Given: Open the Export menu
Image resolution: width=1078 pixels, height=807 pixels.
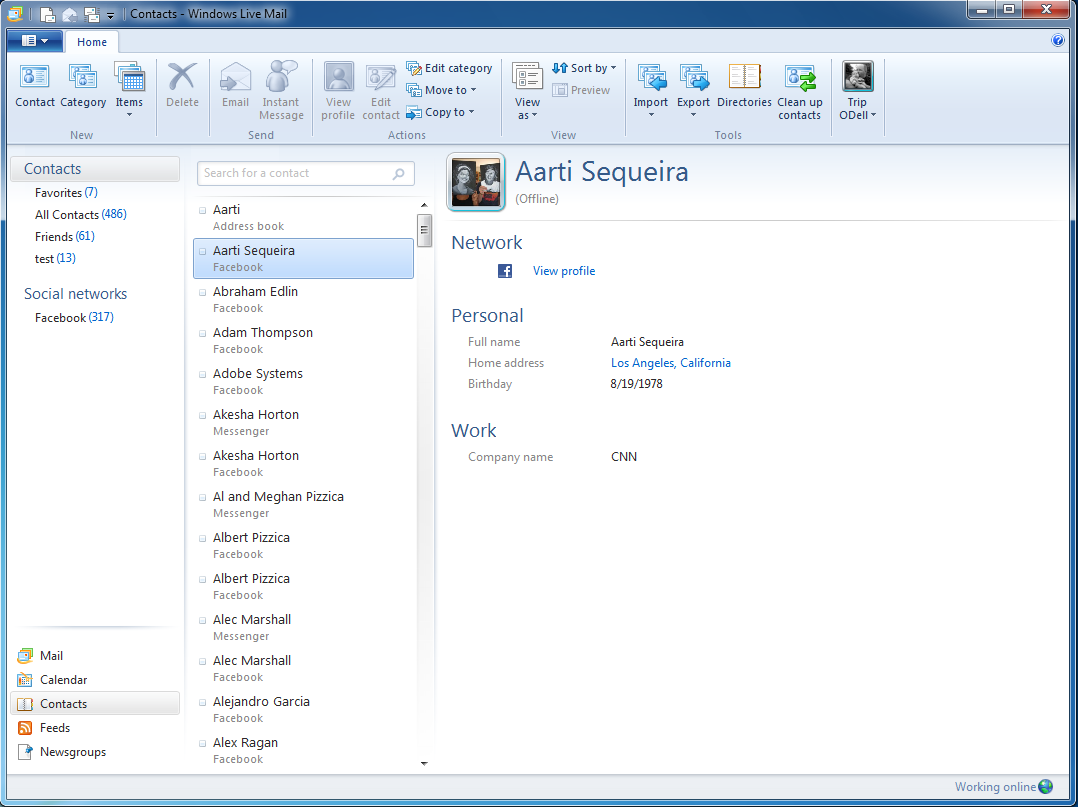Looking at the screenshot, I should 693,89.
